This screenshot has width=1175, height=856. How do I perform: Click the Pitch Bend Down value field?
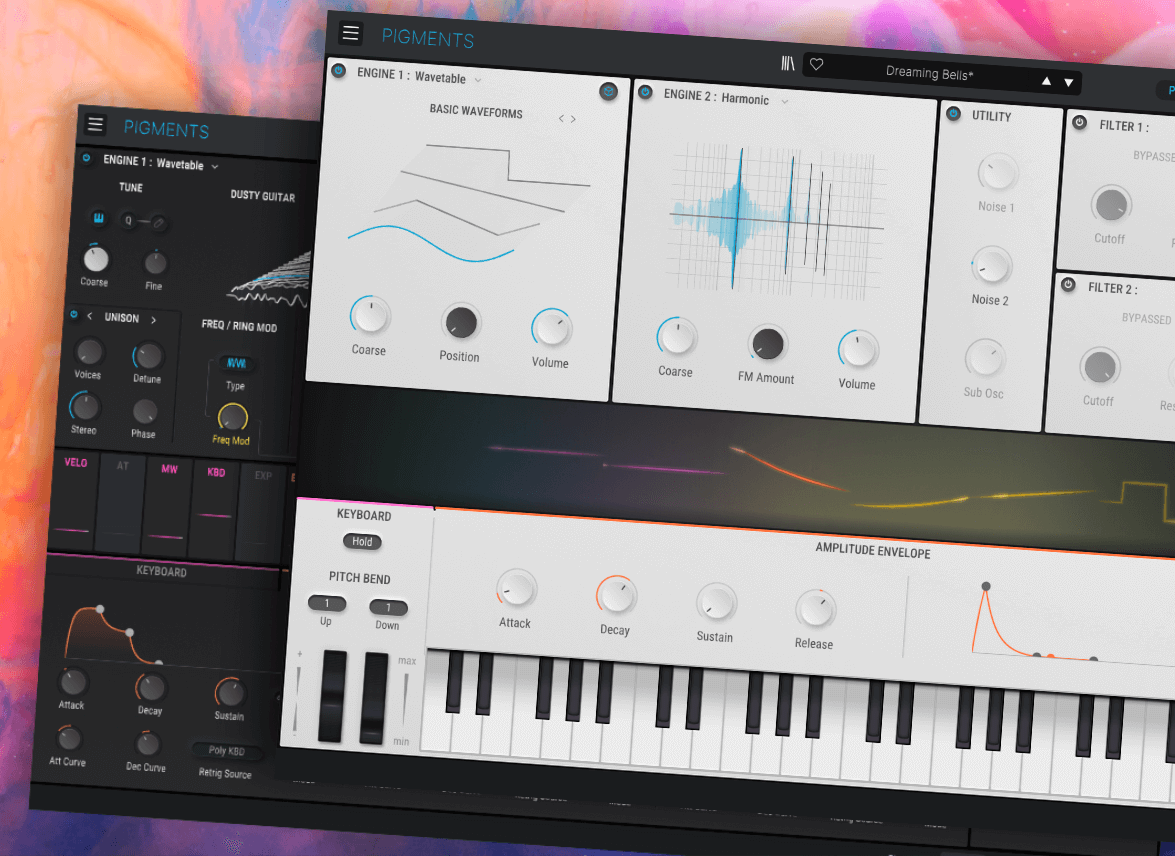click(388, 607)
